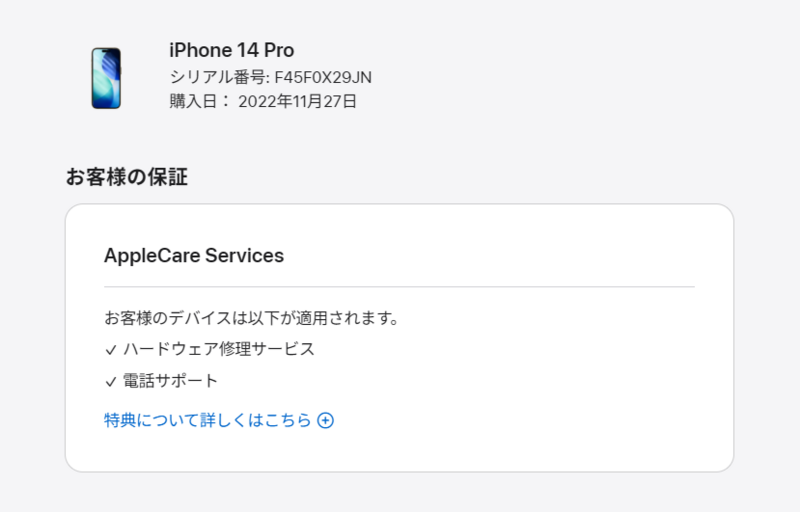800x512 pixels.
Task: Click the ハードウェア修理サービス text item
Action: point(219,349)
